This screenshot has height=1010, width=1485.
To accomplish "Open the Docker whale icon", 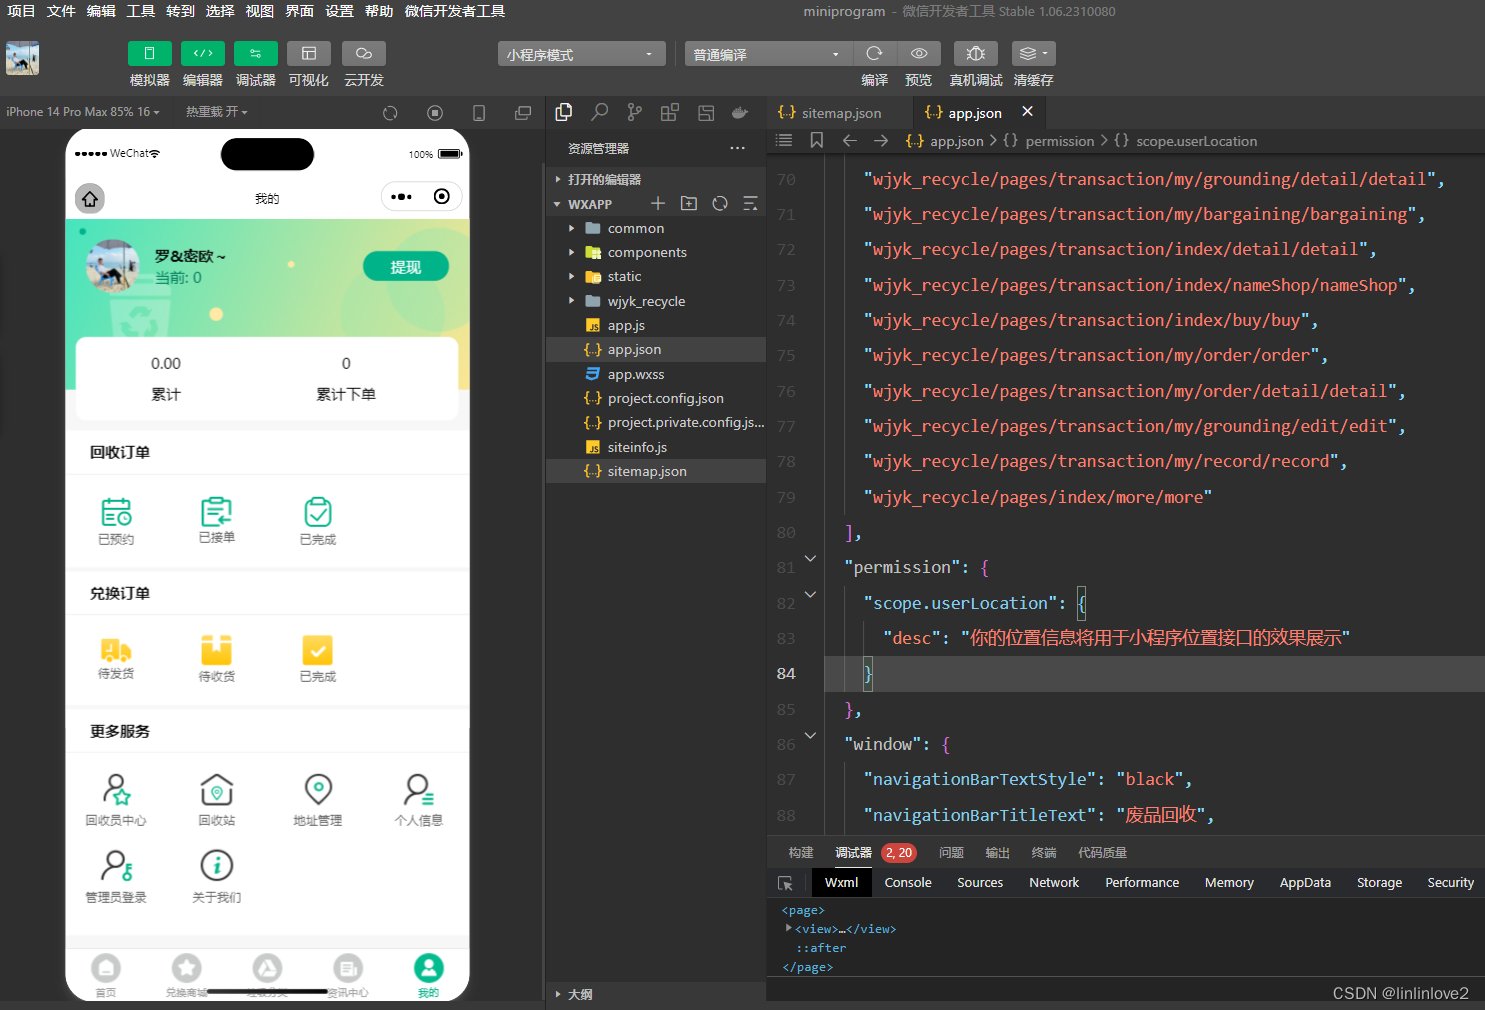I will 740,112.
